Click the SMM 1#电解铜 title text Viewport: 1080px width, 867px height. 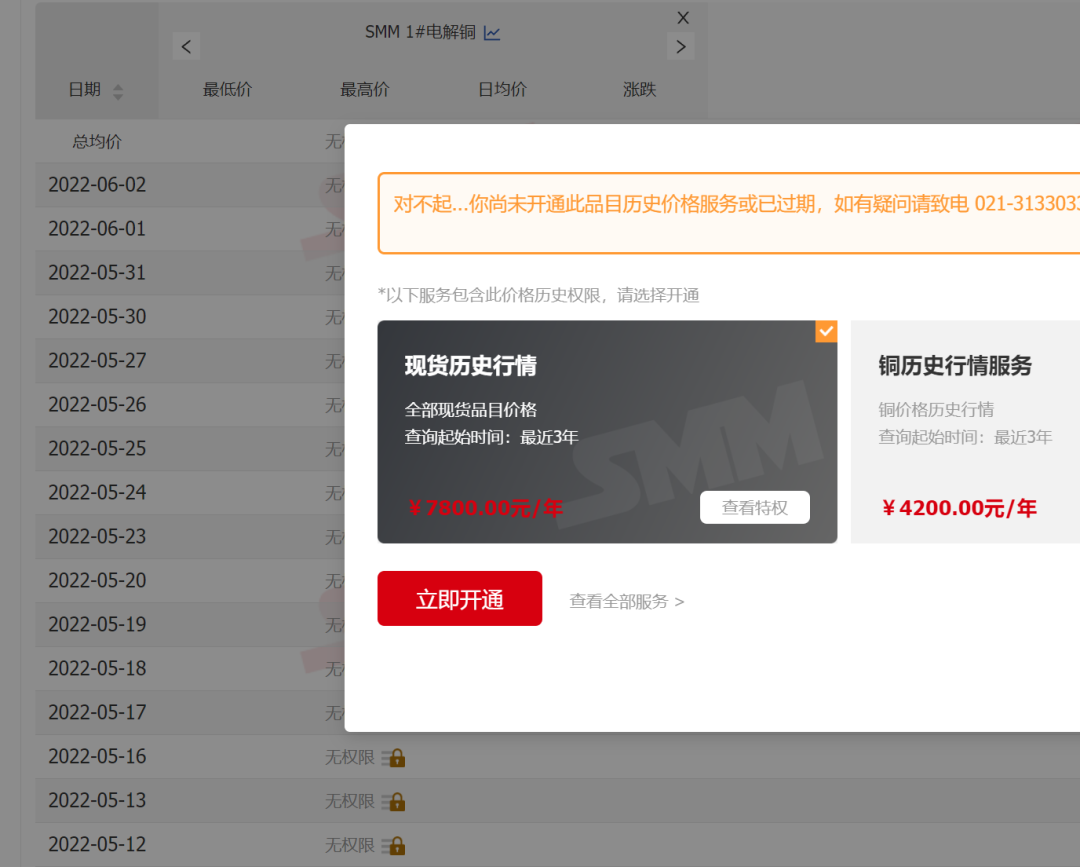pyautogui.click(x=420, y=32)
